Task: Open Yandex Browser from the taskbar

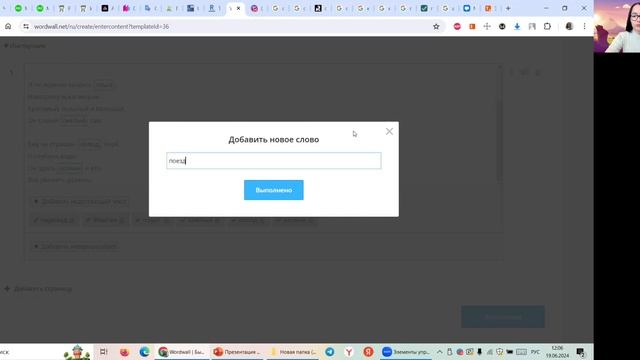Action: pyautogui.click(x=349, y=352)
